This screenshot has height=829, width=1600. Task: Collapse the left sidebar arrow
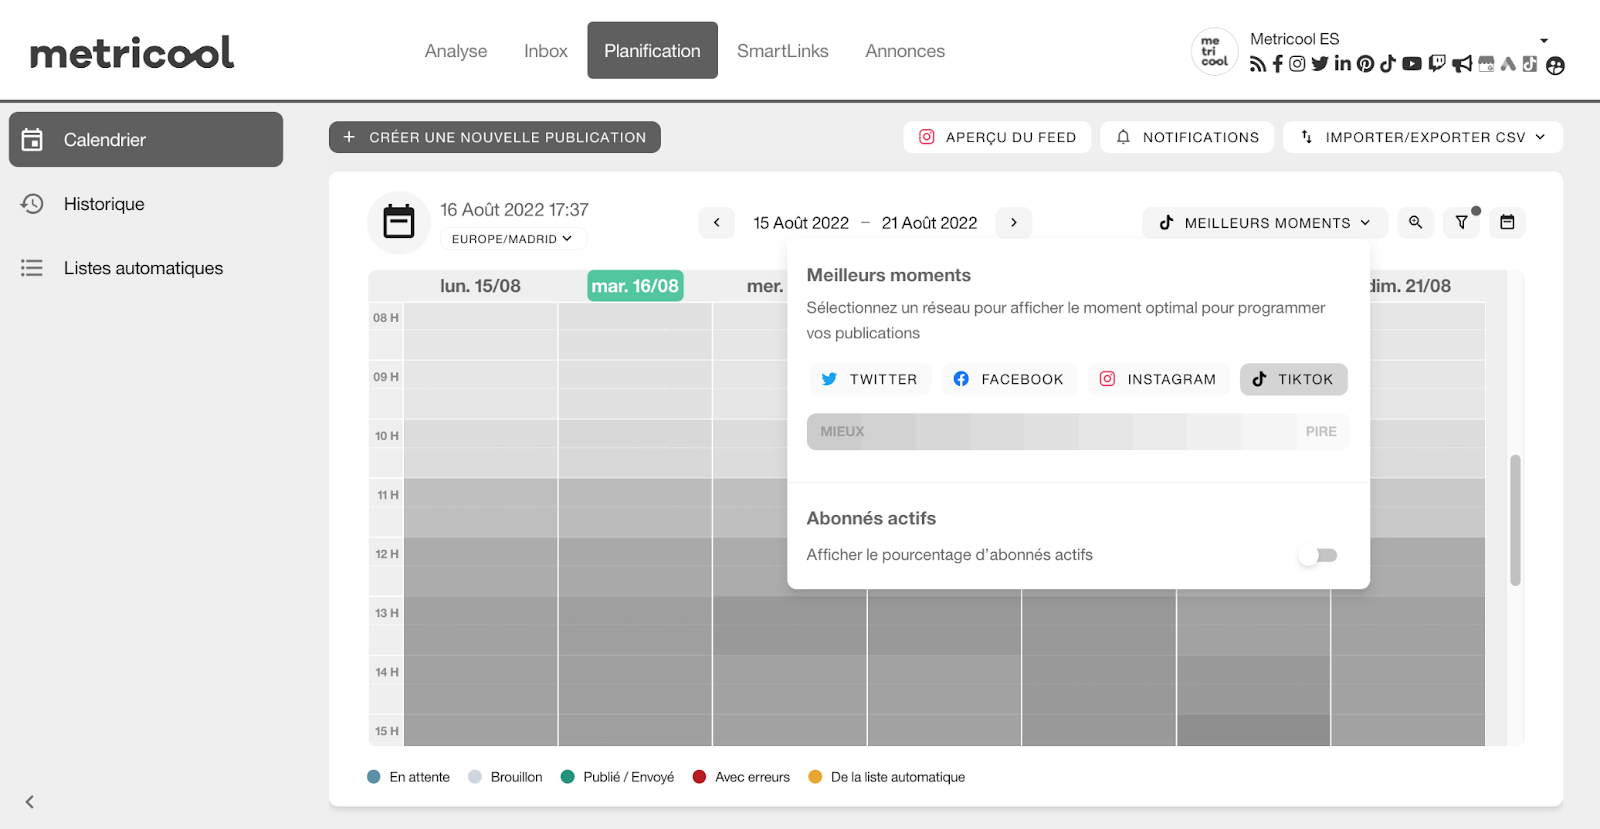pos(30,801)
